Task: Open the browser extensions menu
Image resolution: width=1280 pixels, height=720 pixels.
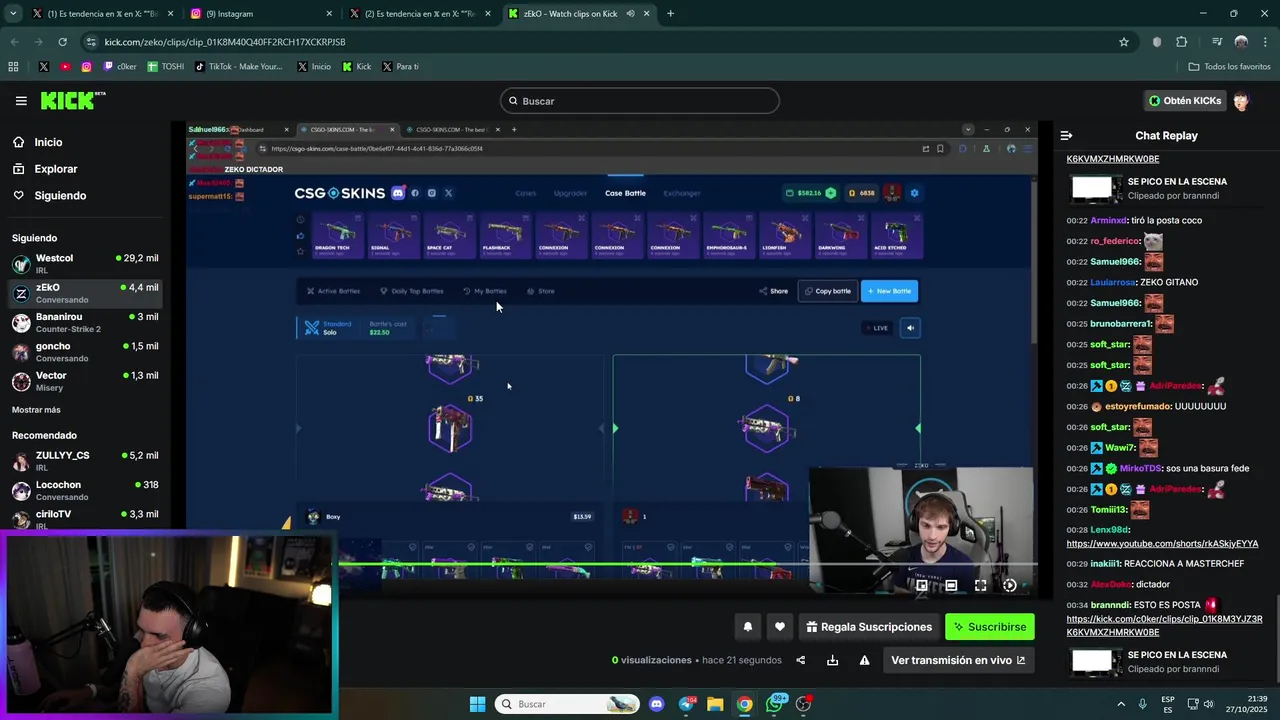Action: (1182, 42)
